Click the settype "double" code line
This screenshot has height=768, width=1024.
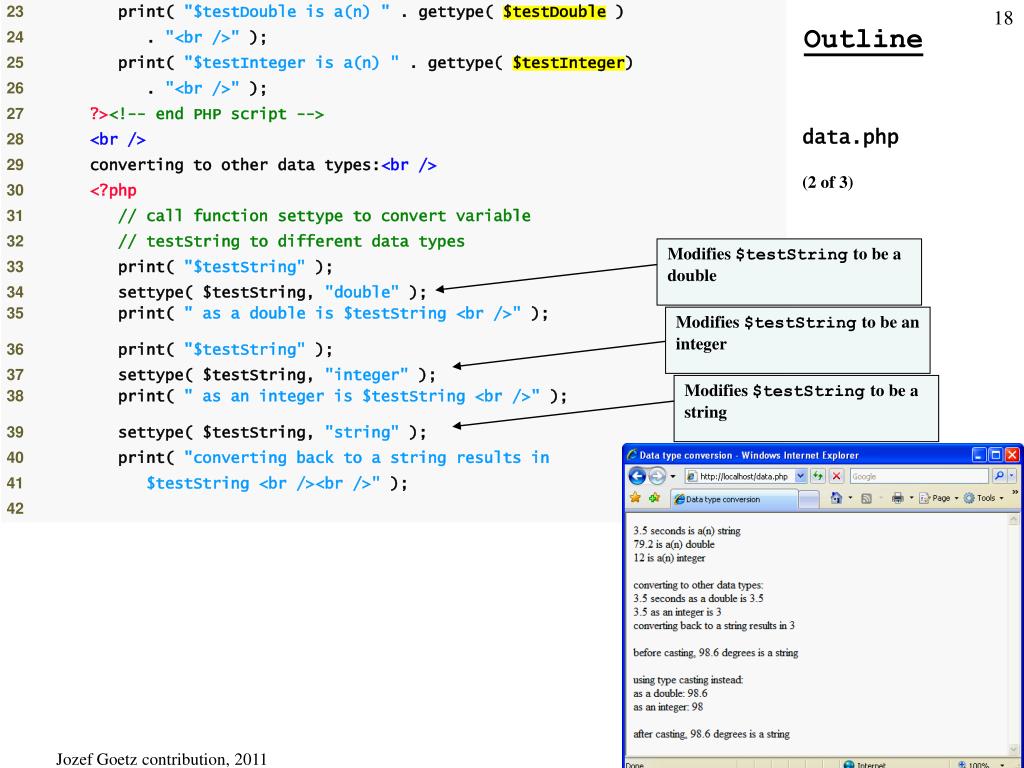click(x=272, y=292)
